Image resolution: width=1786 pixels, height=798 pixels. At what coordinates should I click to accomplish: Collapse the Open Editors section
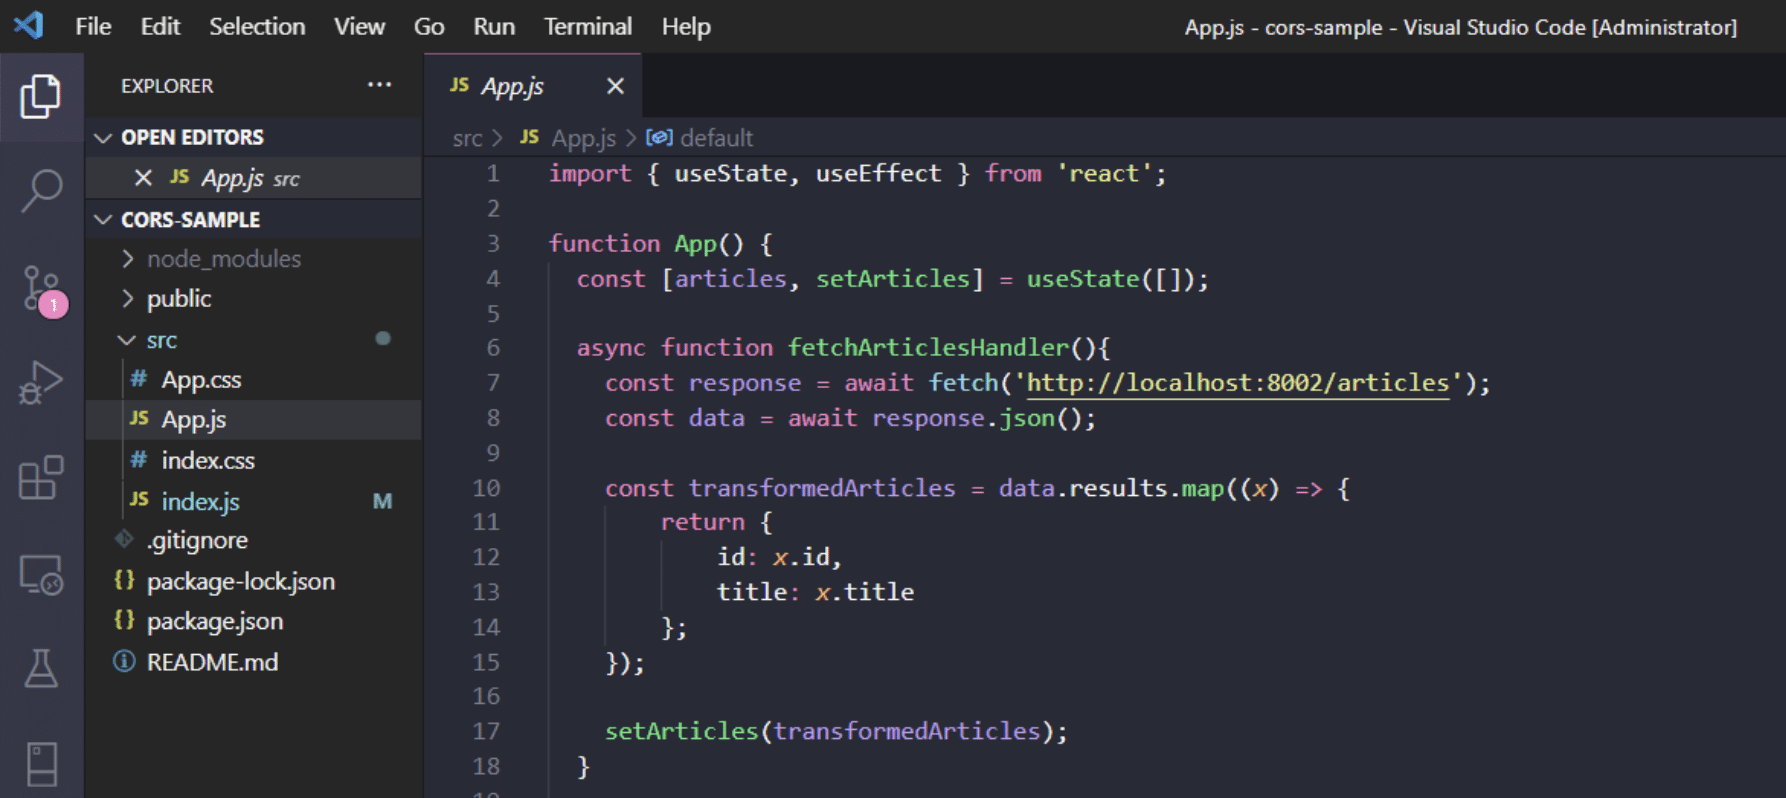103,137
